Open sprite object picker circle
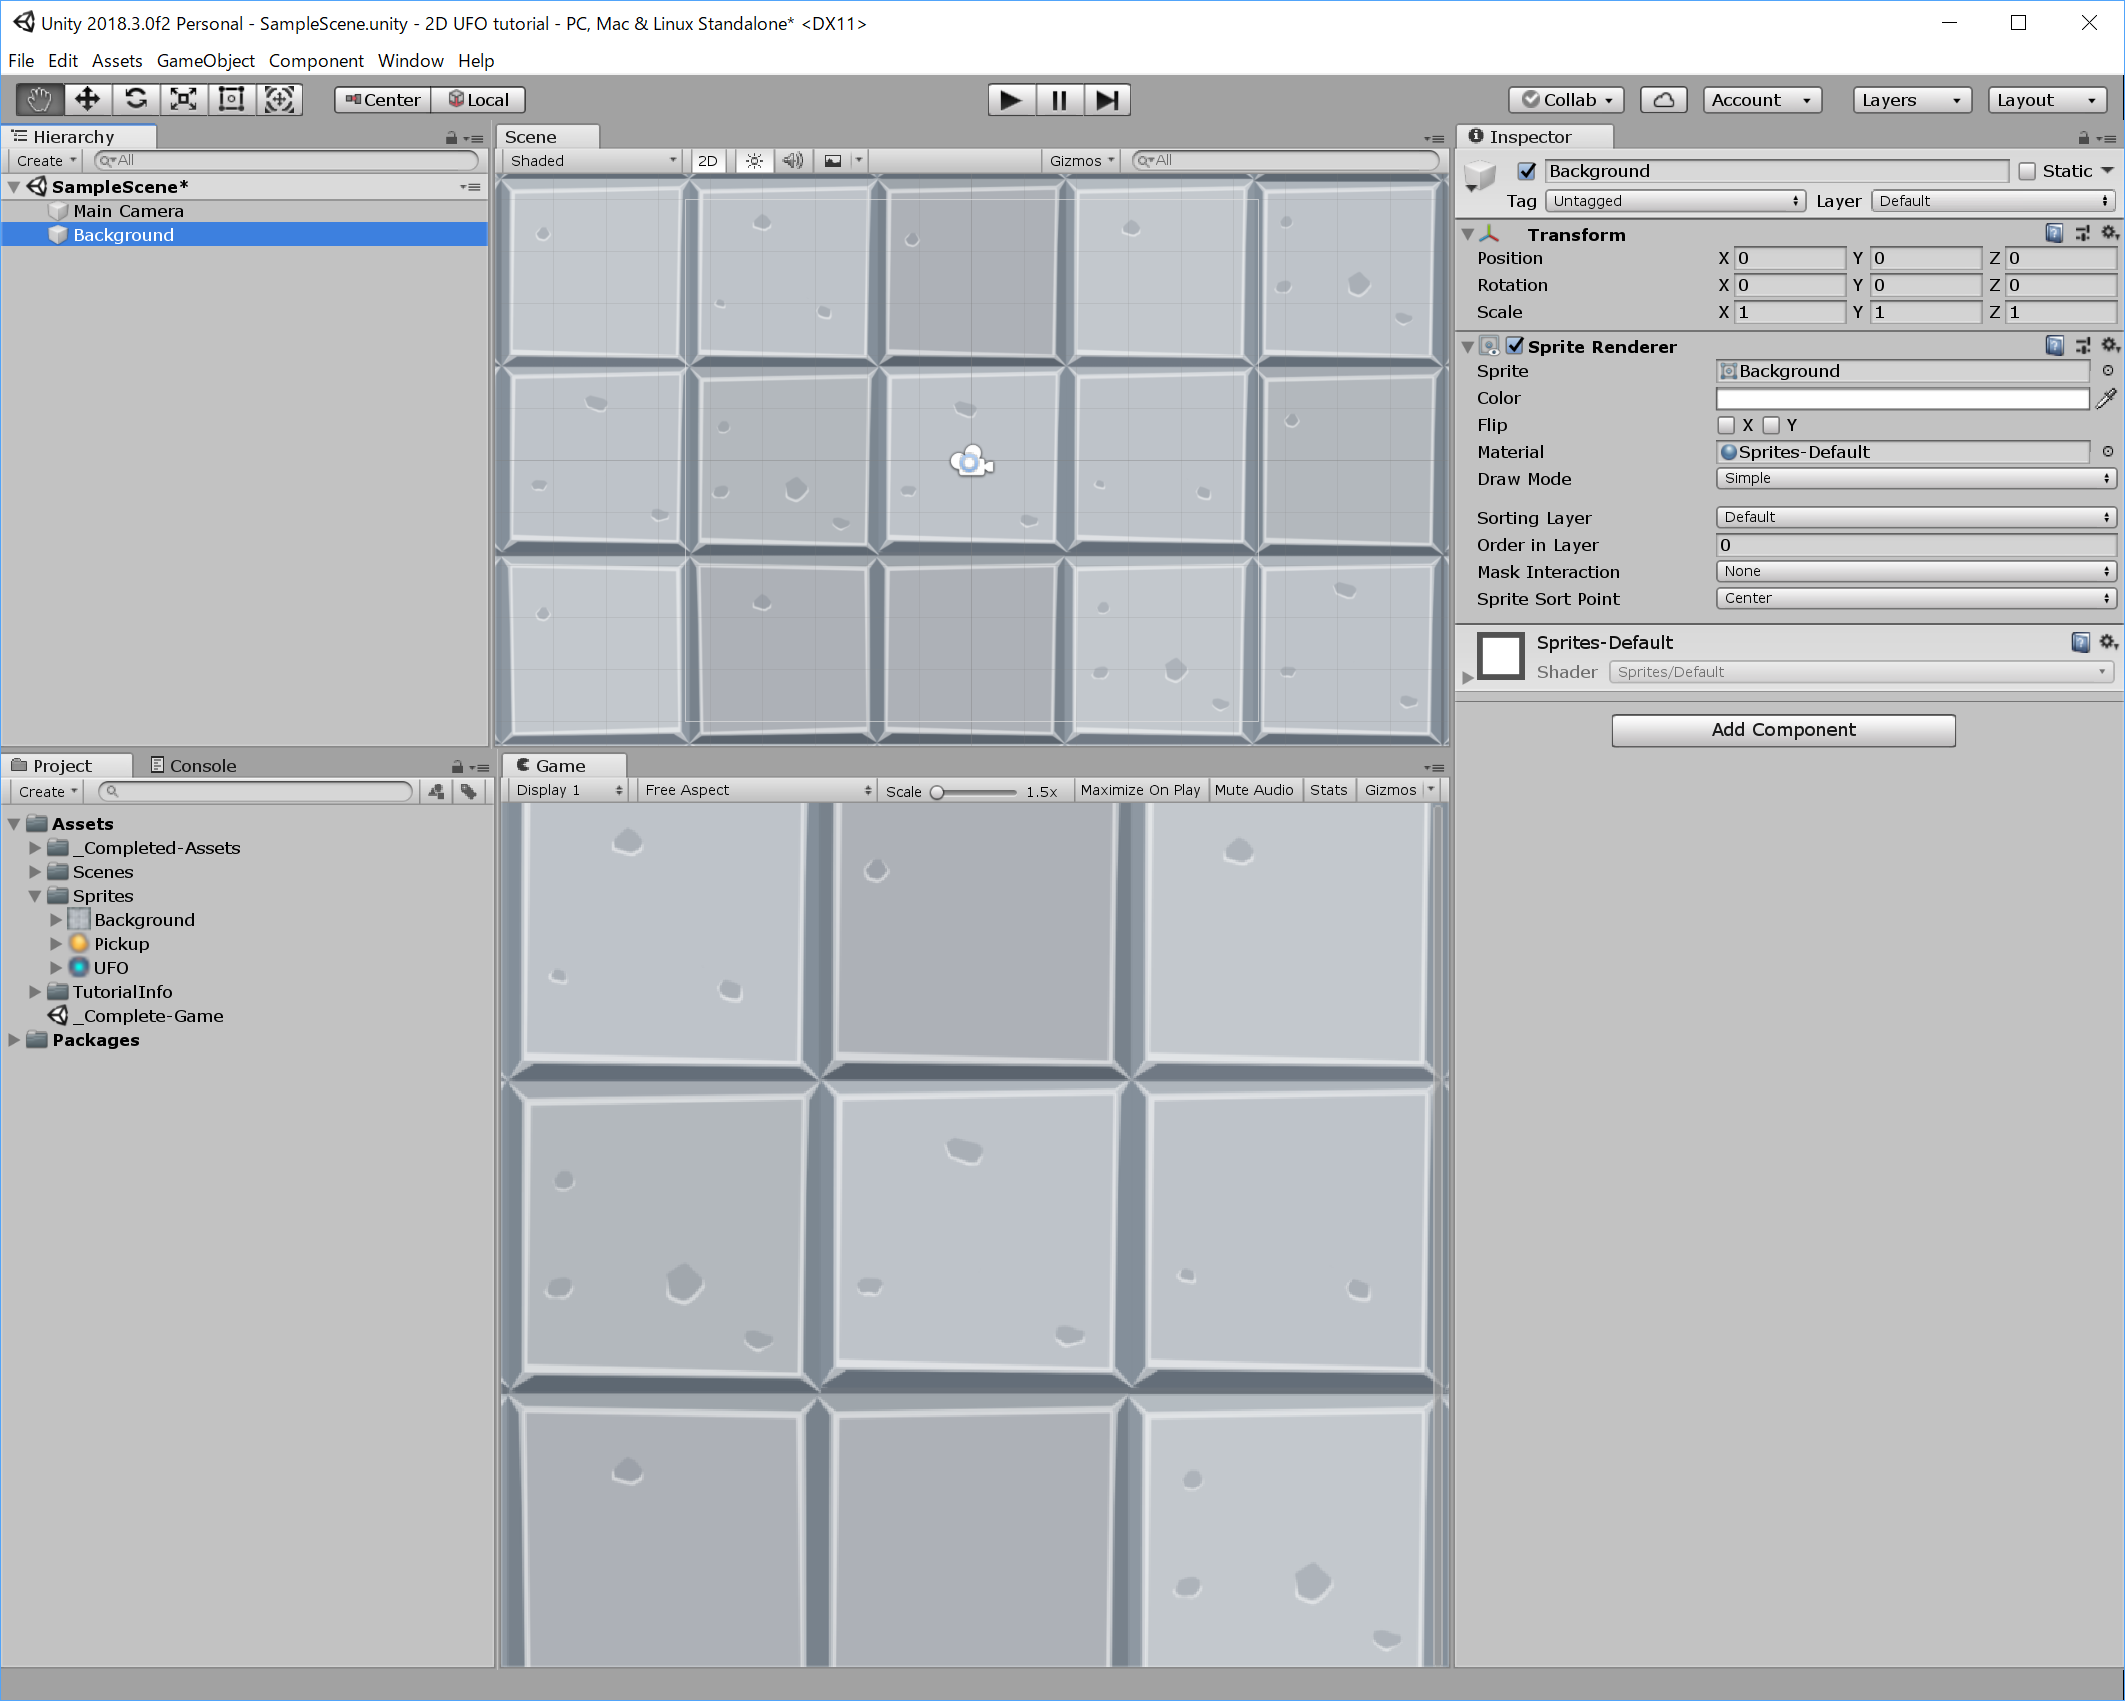Image resolution: width=2125 pixels, height=1701 pixels. tap(2108, 371)
